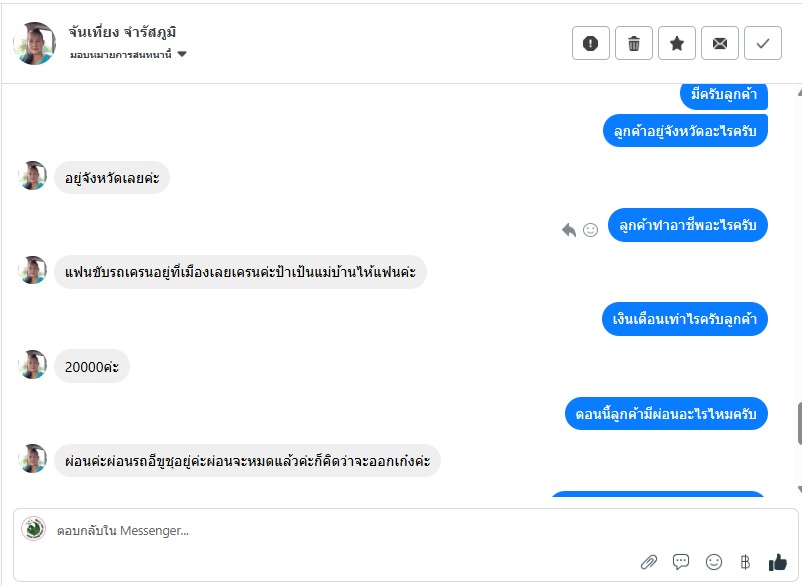The image size is (802, 586).
Task: Mark conversation done with checkmark icon
Action: click(x=763, y=43)
